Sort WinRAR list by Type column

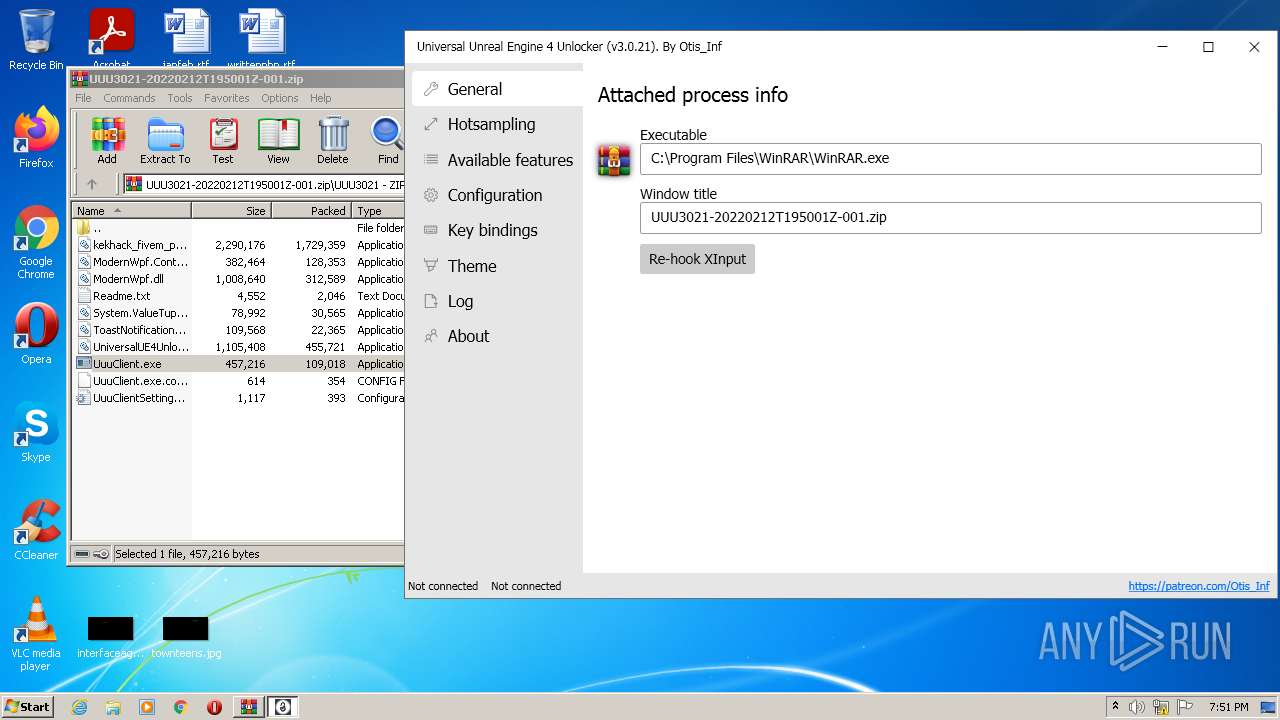tap(378, 211)
